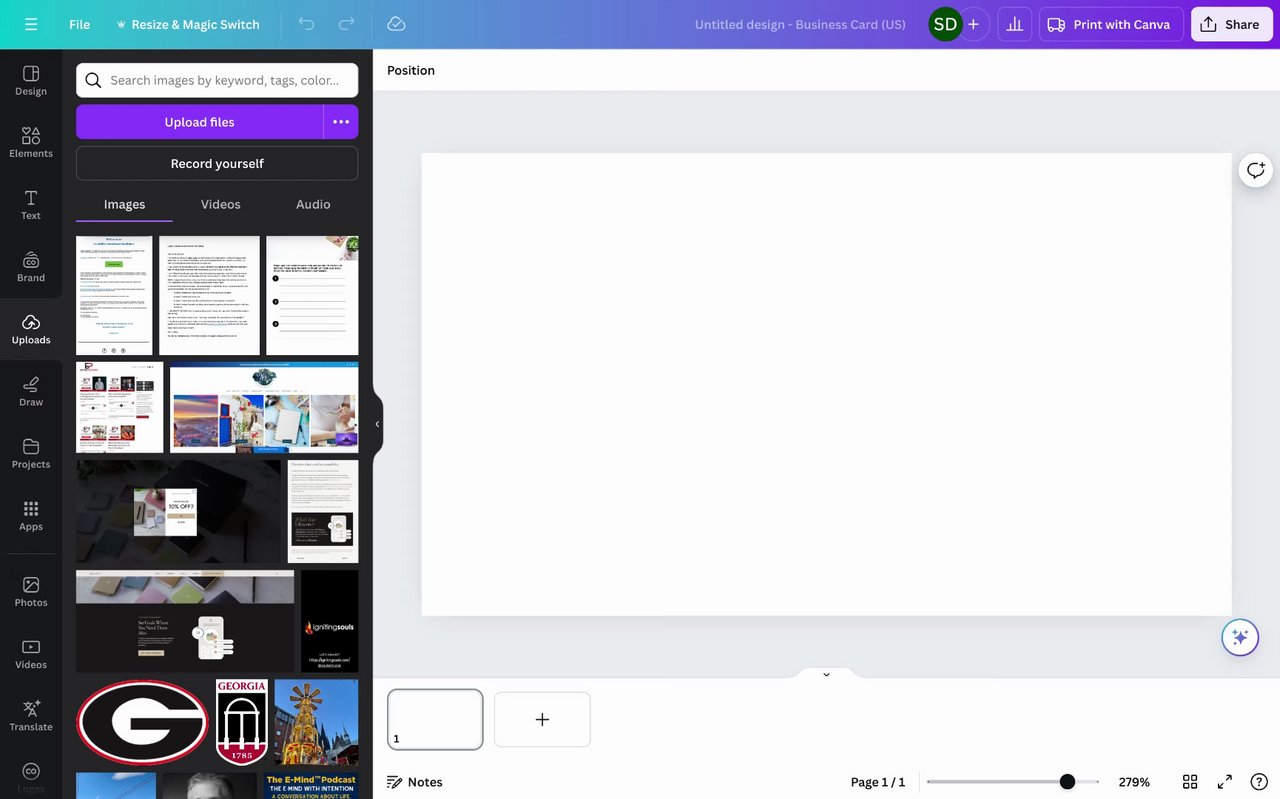Select the Georgia G logo image

143,722
